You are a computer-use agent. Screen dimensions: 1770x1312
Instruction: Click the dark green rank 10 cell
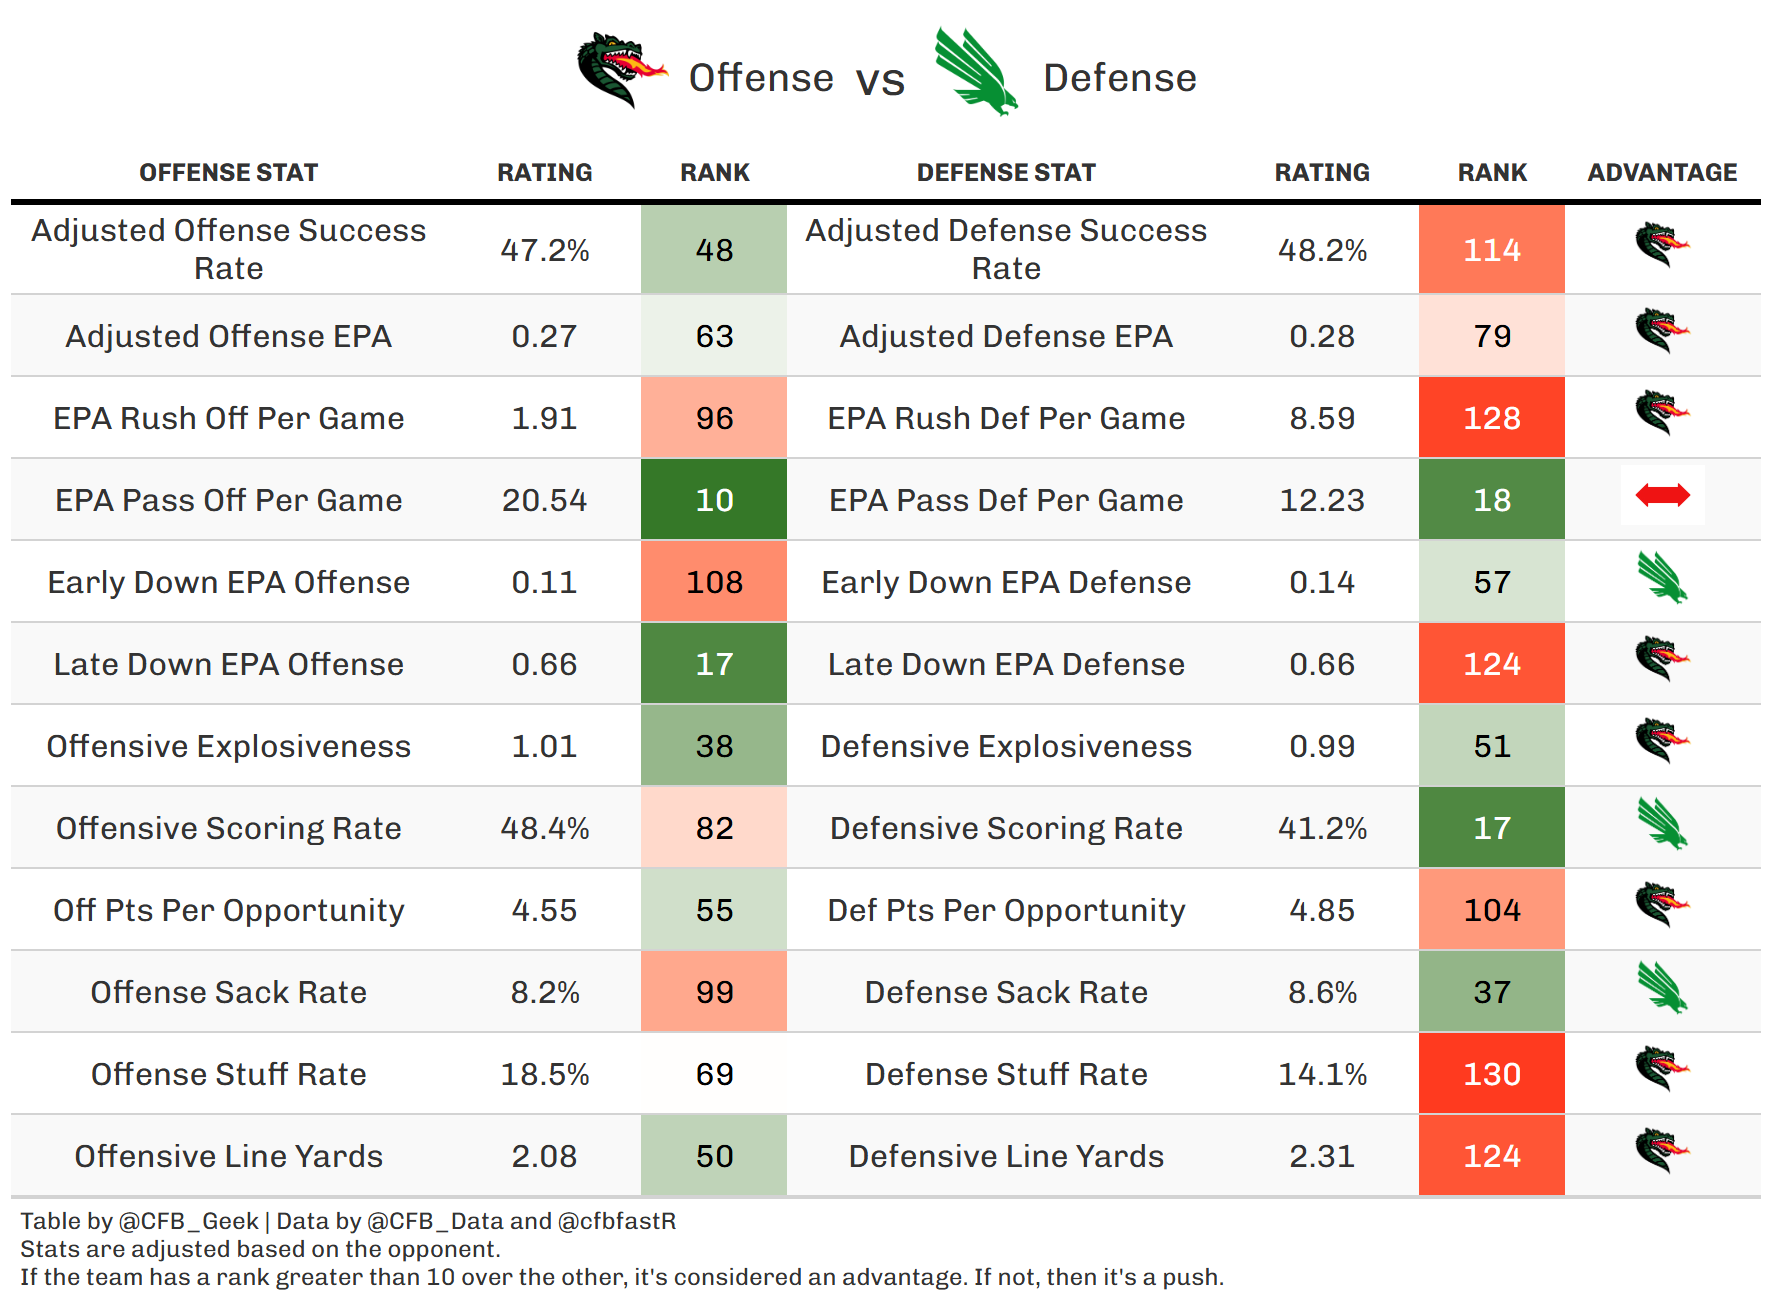pos(714,500)
